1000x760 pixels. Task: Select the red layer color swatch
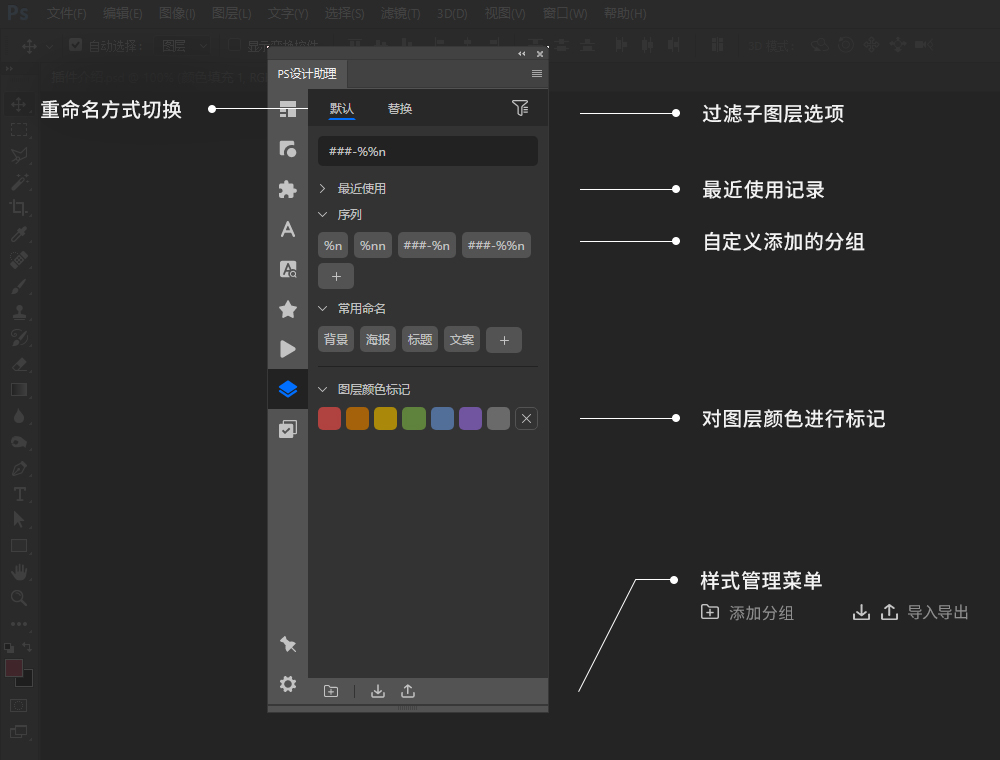(x=329, y=419)
